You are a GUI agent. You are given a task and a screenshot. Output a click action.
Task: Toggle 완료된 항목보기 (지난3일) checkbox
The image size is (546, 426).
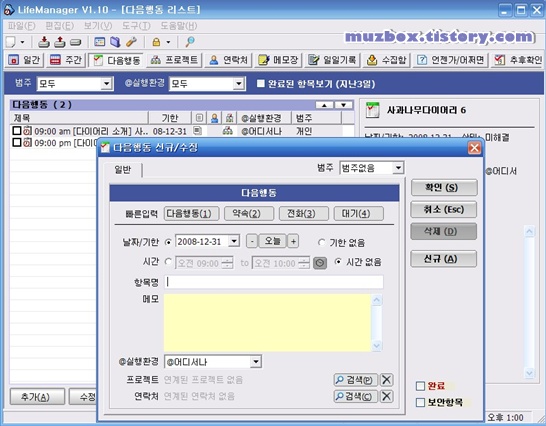(260, 84)
